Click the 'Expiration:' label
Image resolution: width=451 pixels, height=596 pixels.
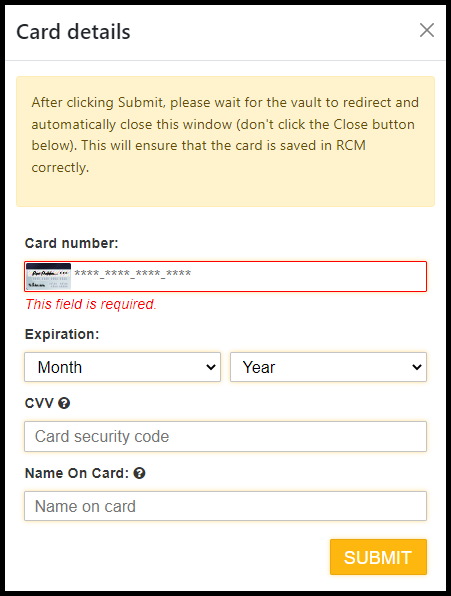62,334
